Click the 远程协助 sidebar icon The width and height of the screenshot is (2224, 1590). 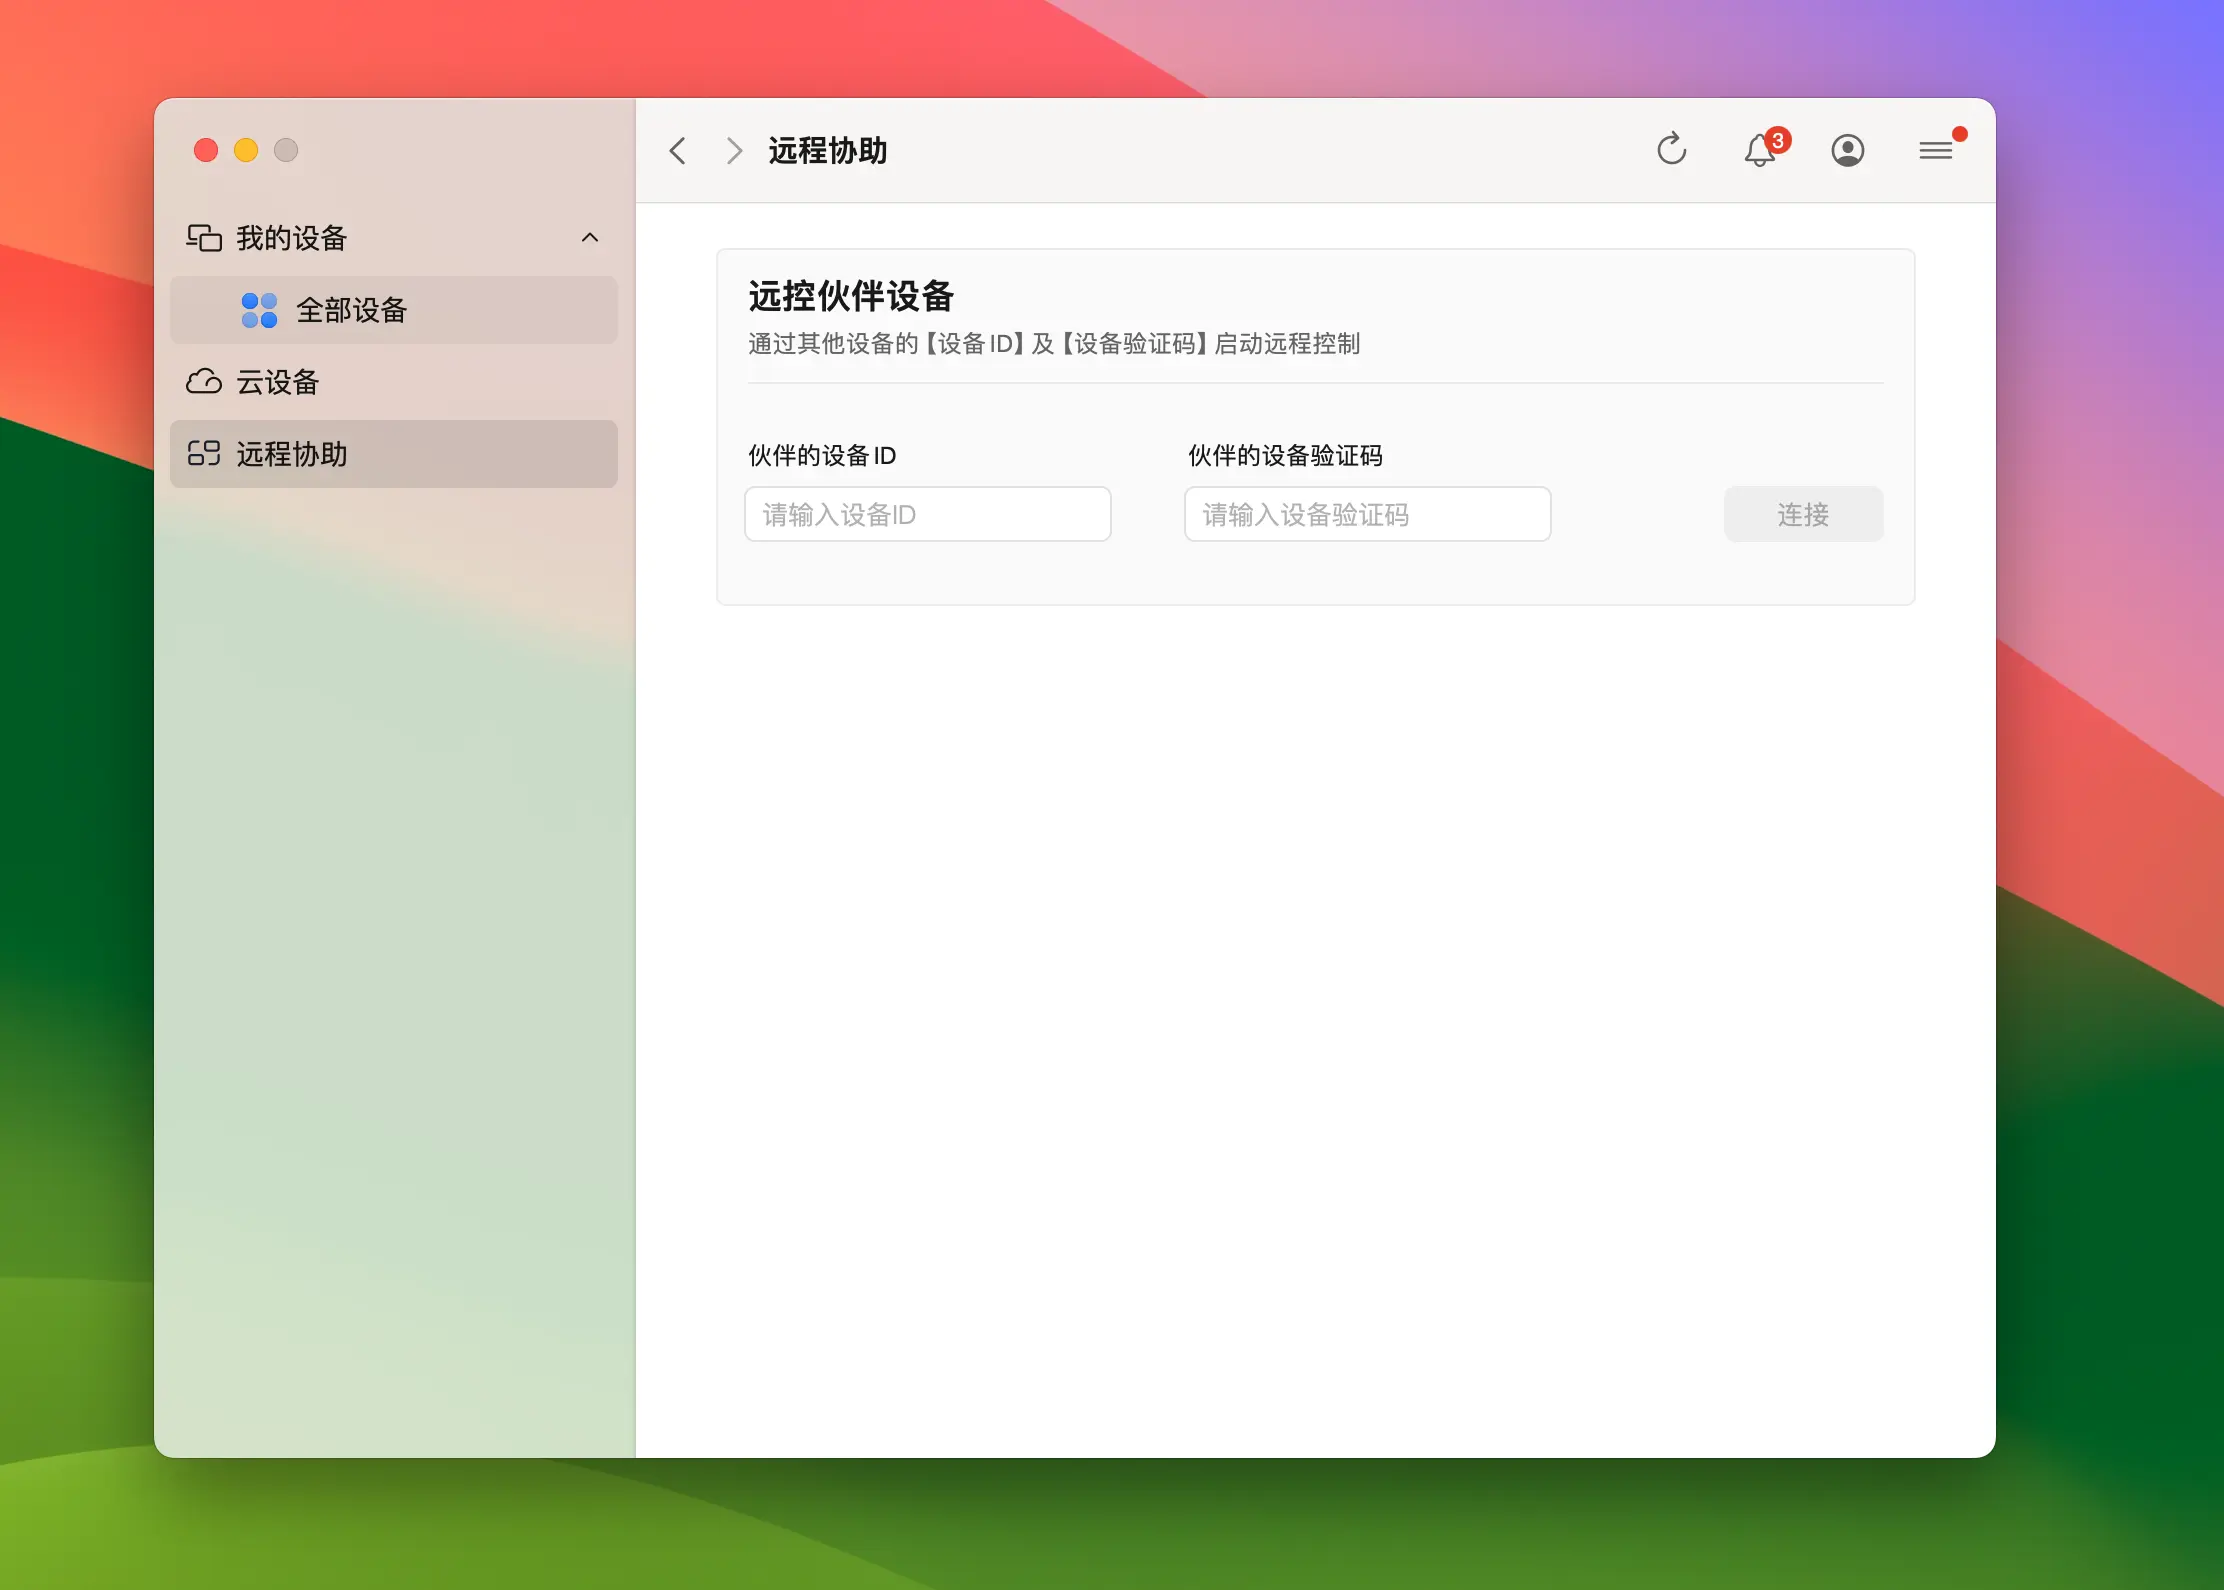204,454
